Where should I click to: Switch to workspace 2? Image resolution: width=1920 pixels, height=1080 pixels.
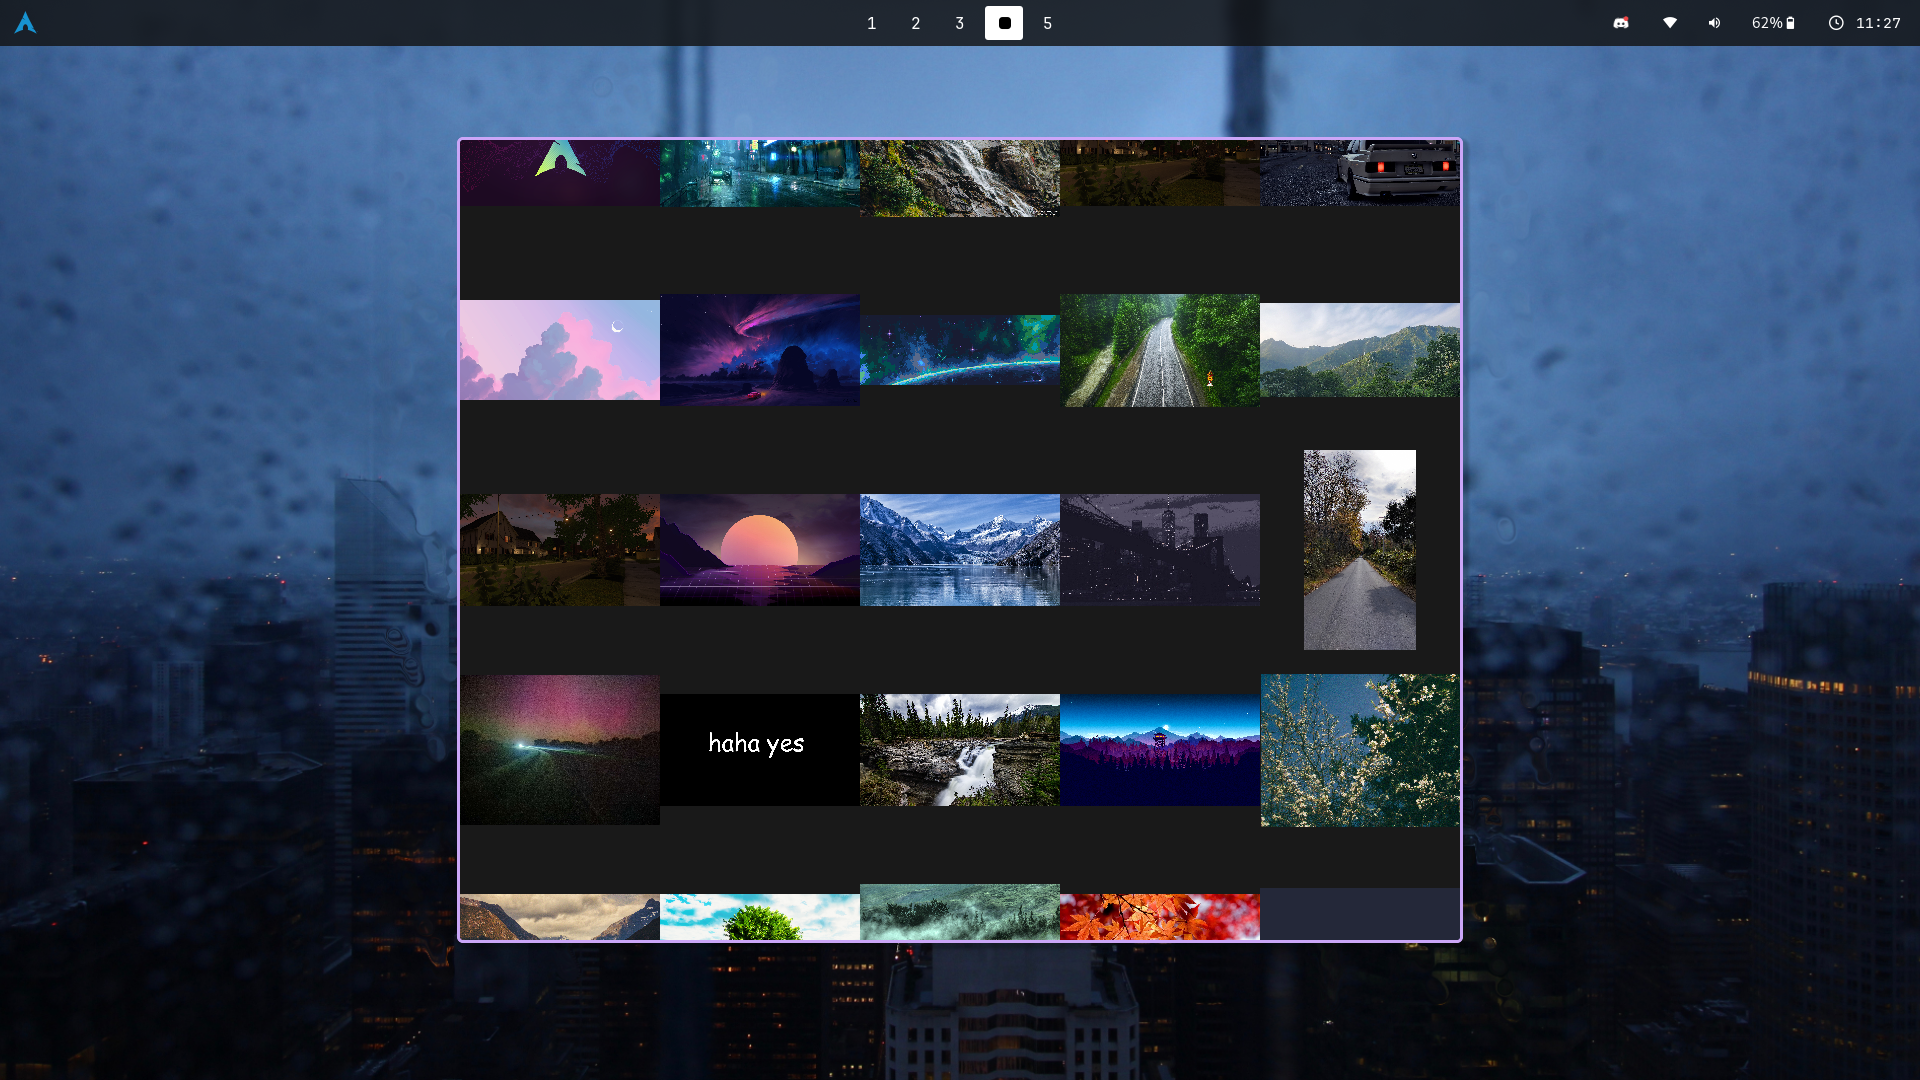pyautogui.click(x=915, y=23)
